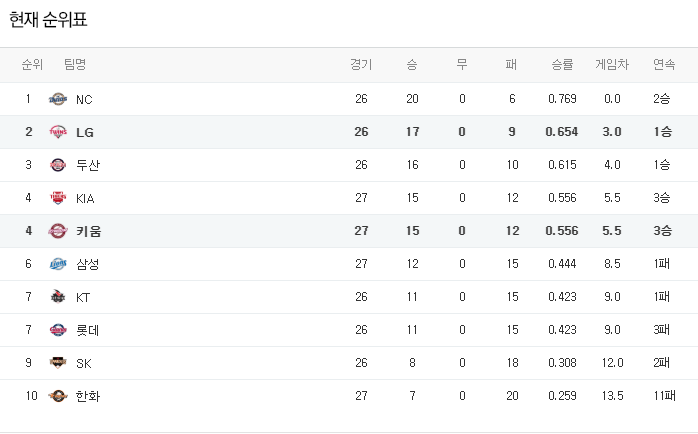Viewport: 698px width, 434px height.
Task: Click the NC Dinos team logo
Action: coord(57,99)
